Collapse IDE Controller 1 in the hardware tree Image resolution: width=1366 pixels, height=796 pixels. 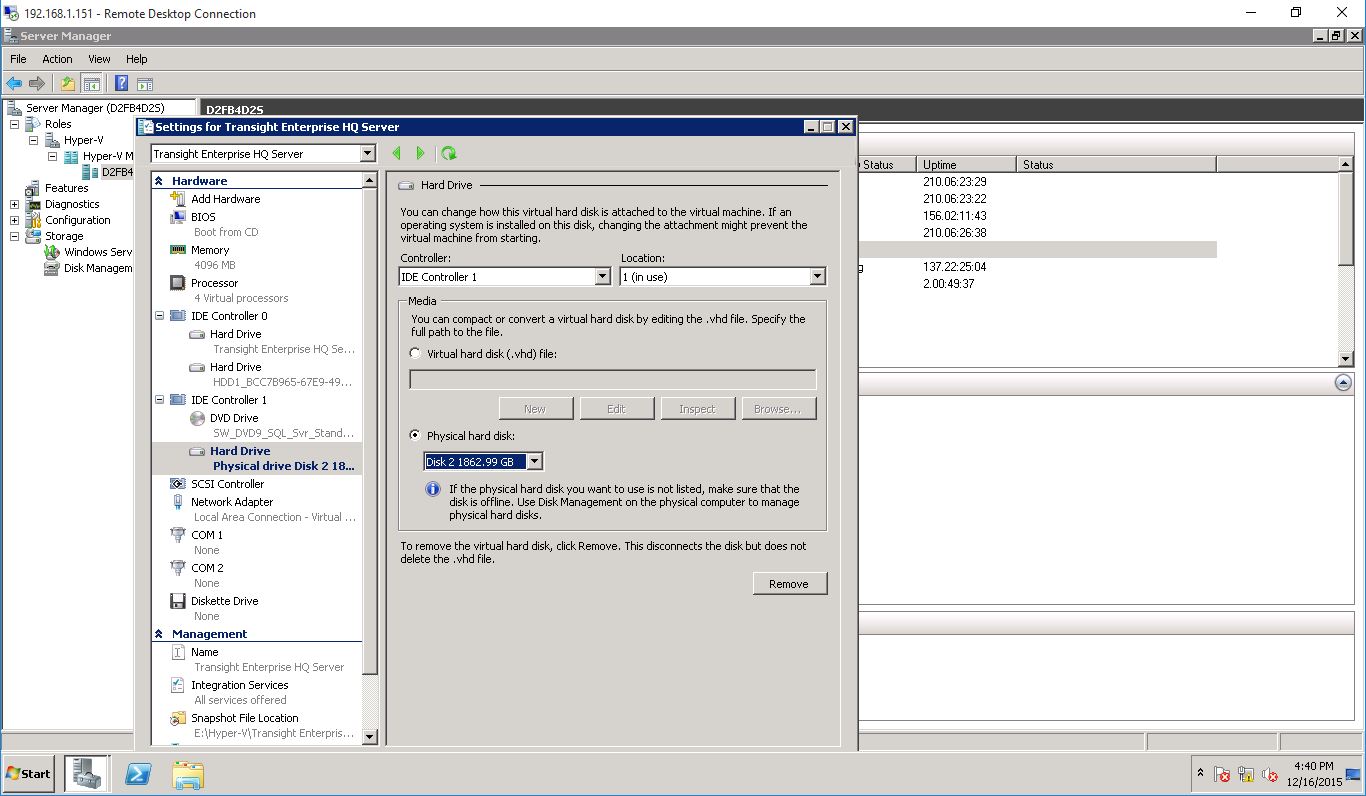pos(159,400)
